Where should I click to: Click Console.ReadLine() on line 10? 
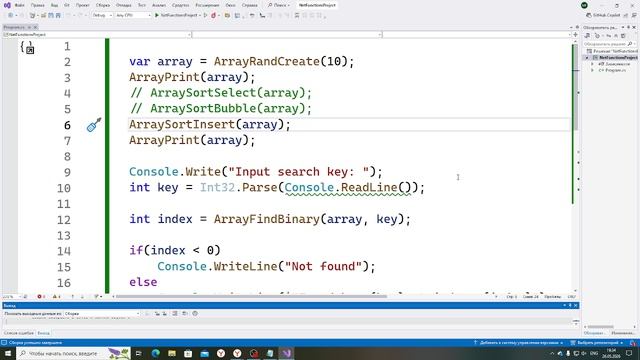pyautogui.click(x=348, y=188)
